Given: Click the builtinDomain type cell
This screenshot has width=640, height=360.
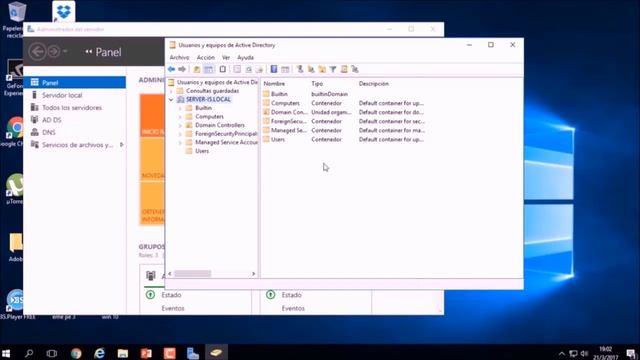Looking at the screenshot, I should coord(329,94).
